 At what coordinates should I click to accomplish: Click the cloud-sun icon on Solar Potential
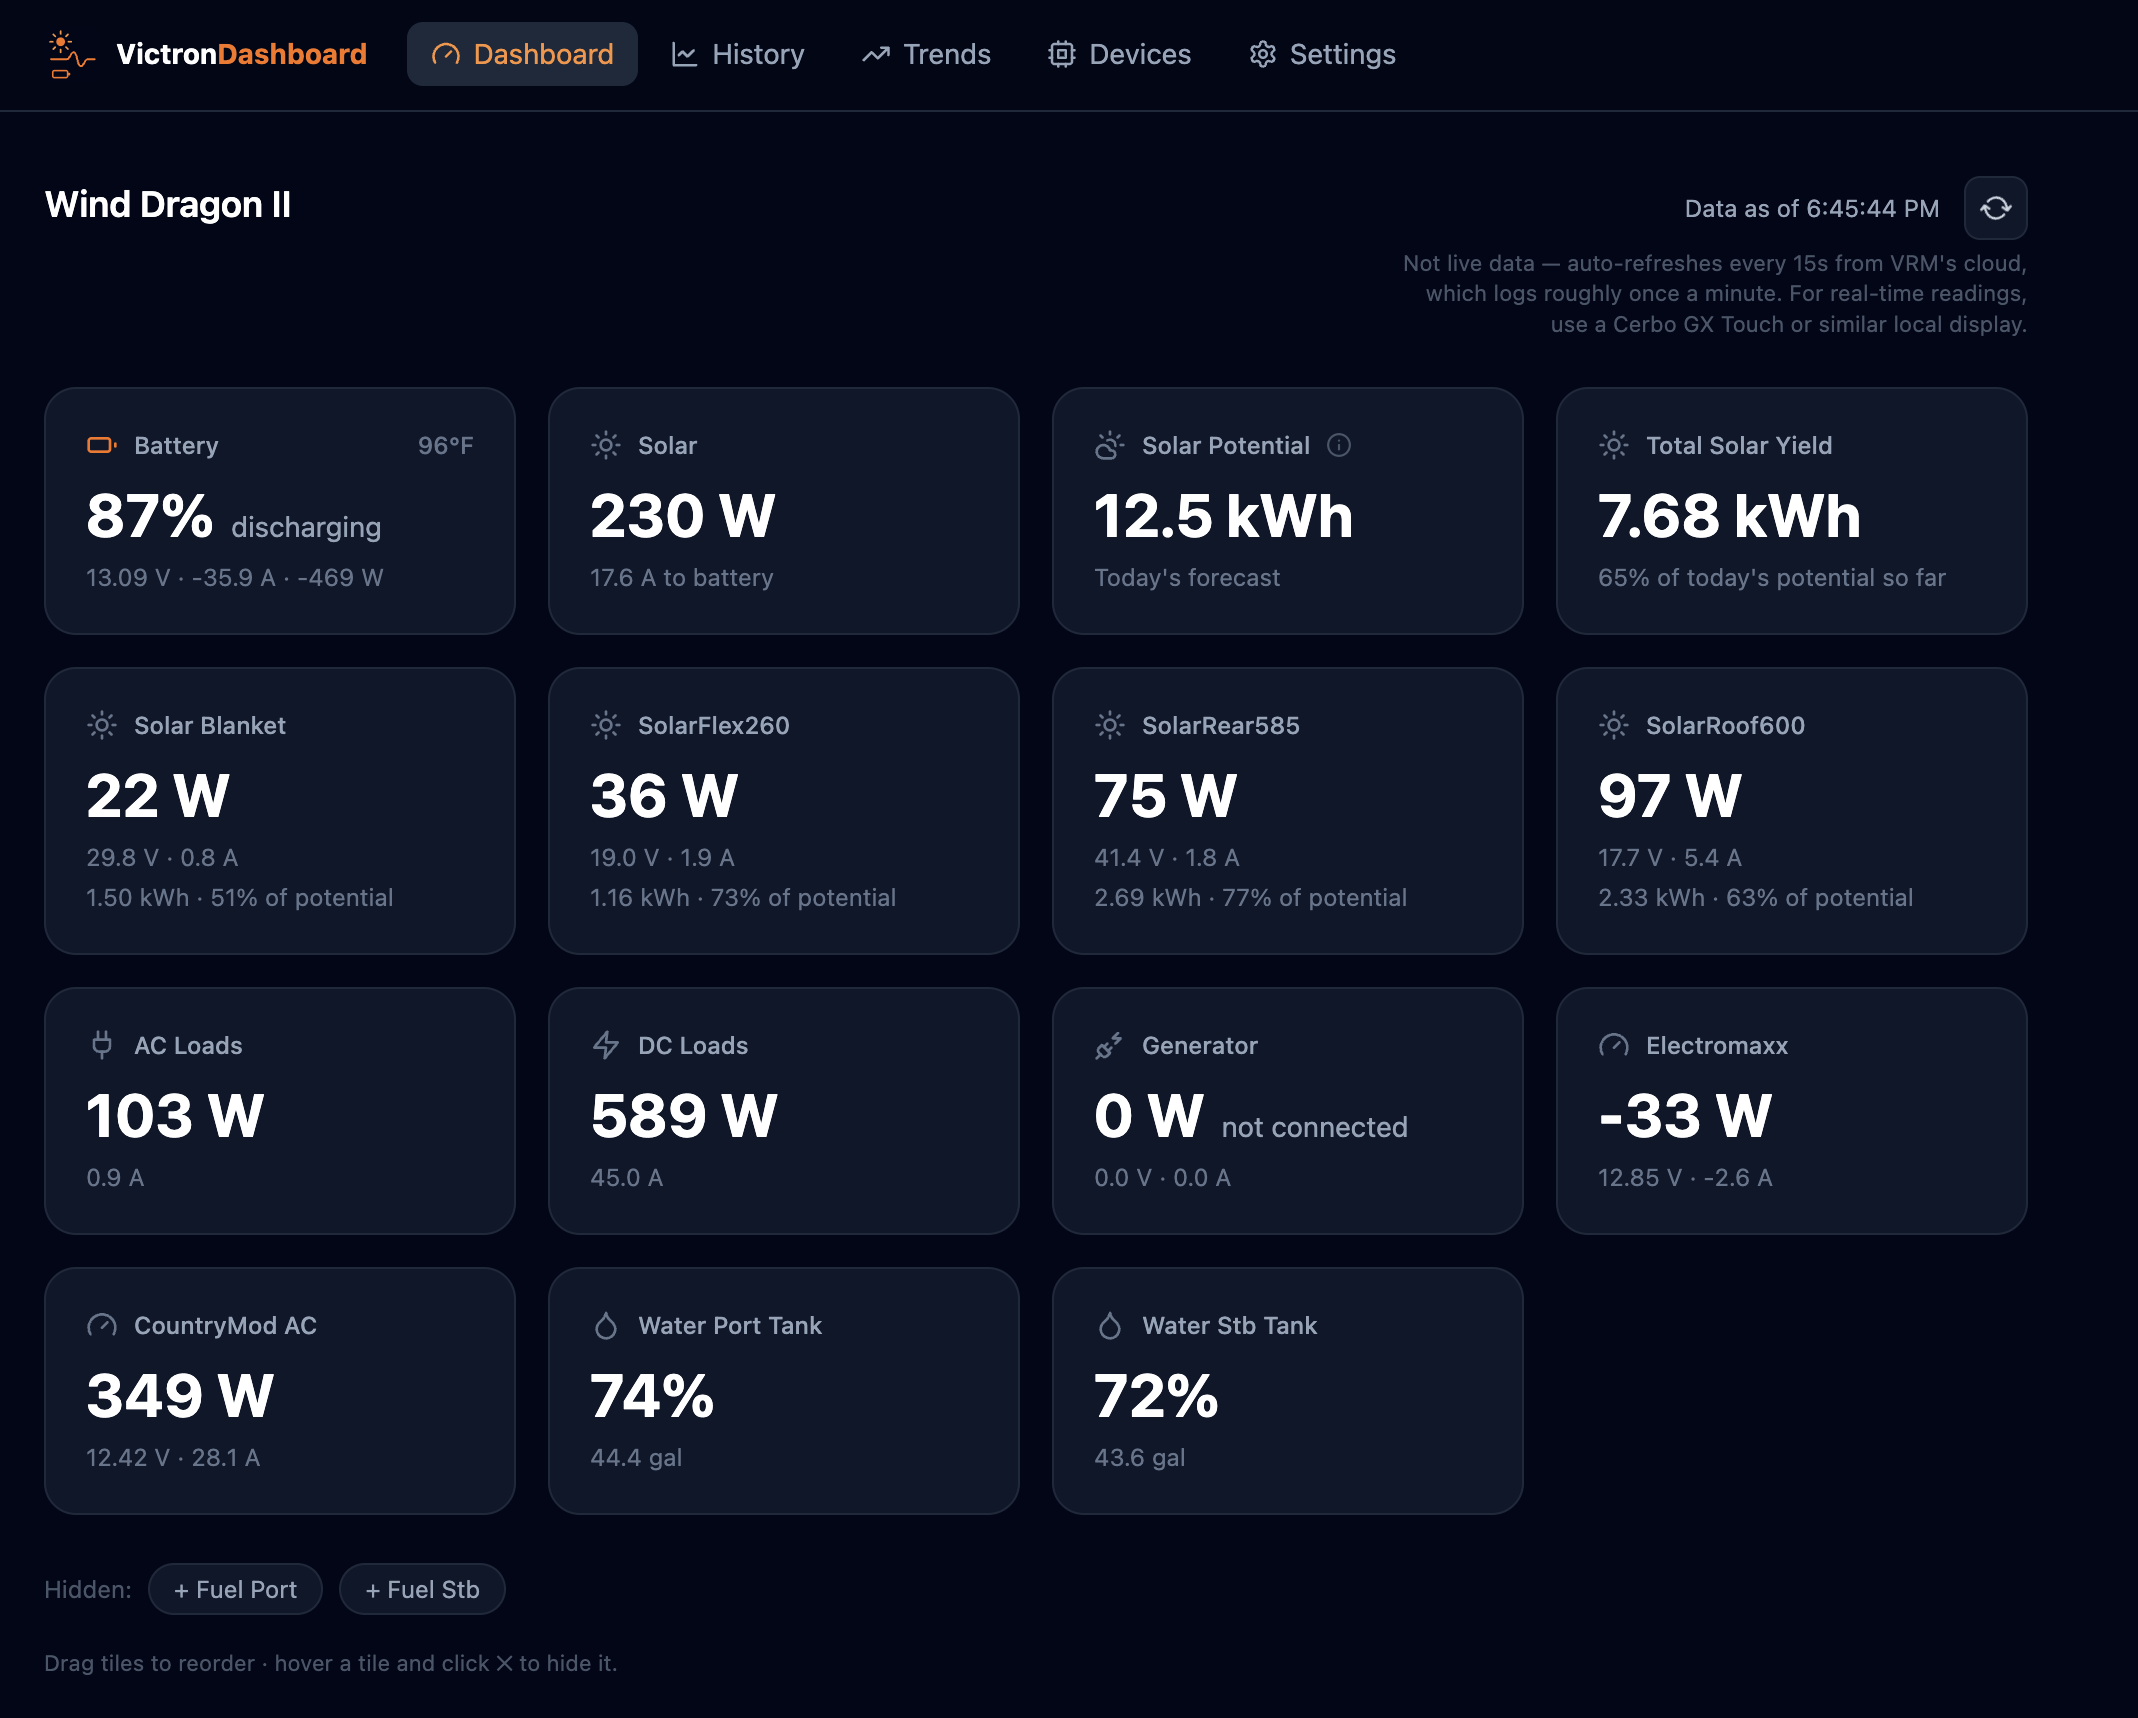1110,445
